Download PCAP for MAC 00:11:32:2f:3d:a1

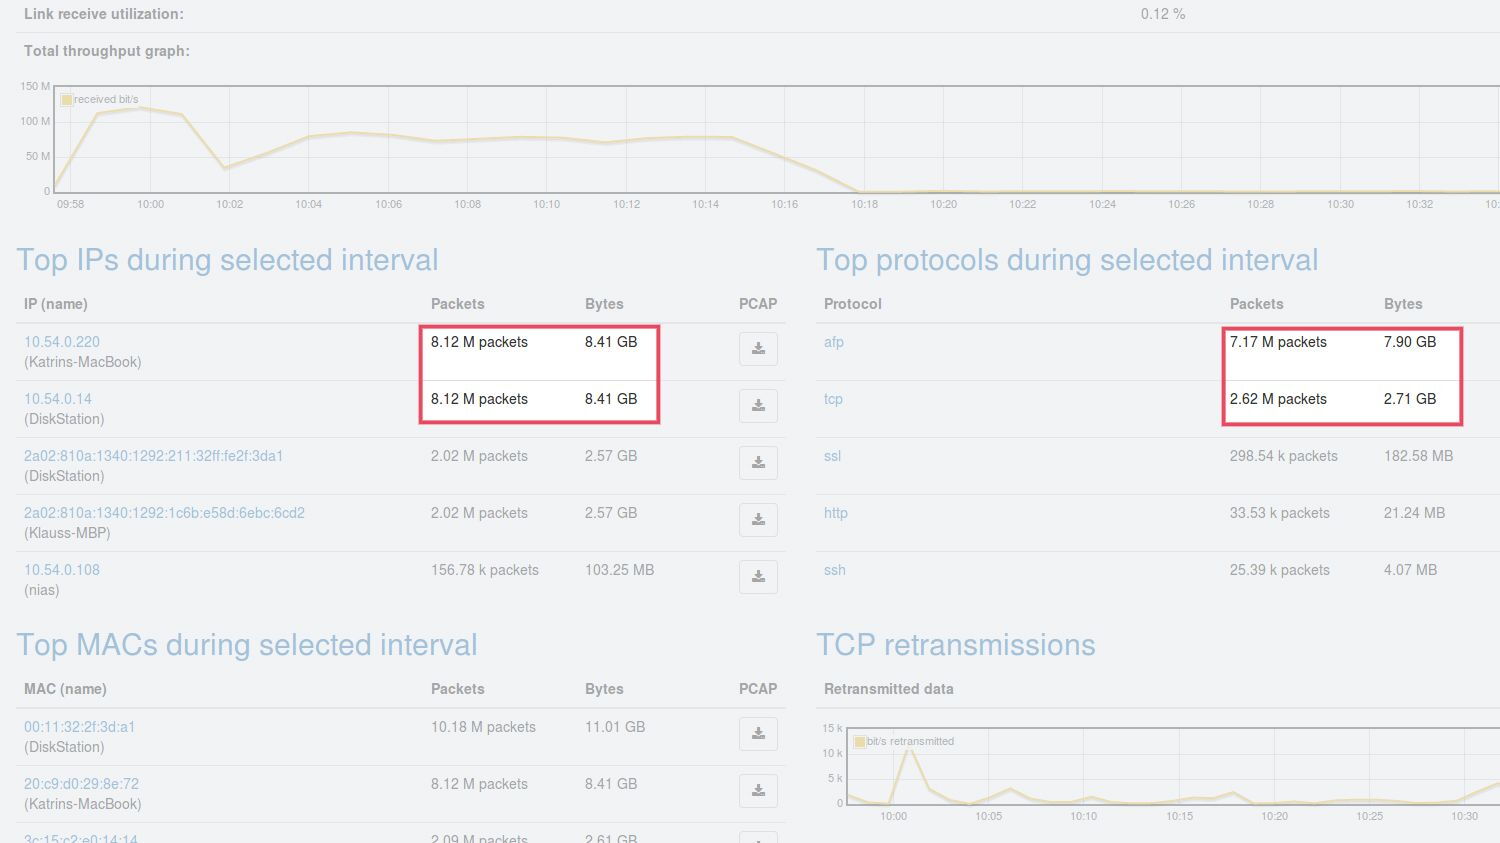tap(758, 734)
